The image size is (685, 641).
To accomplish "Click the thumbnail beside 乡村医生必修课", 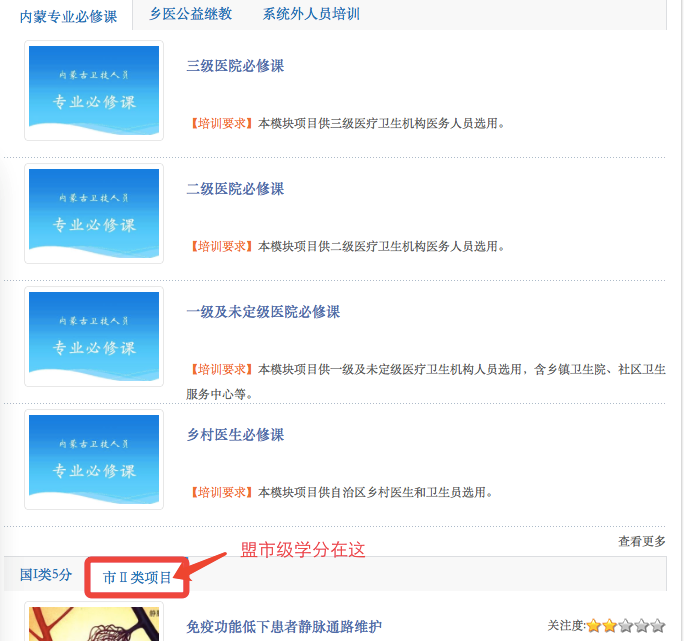I will [94, 459].
